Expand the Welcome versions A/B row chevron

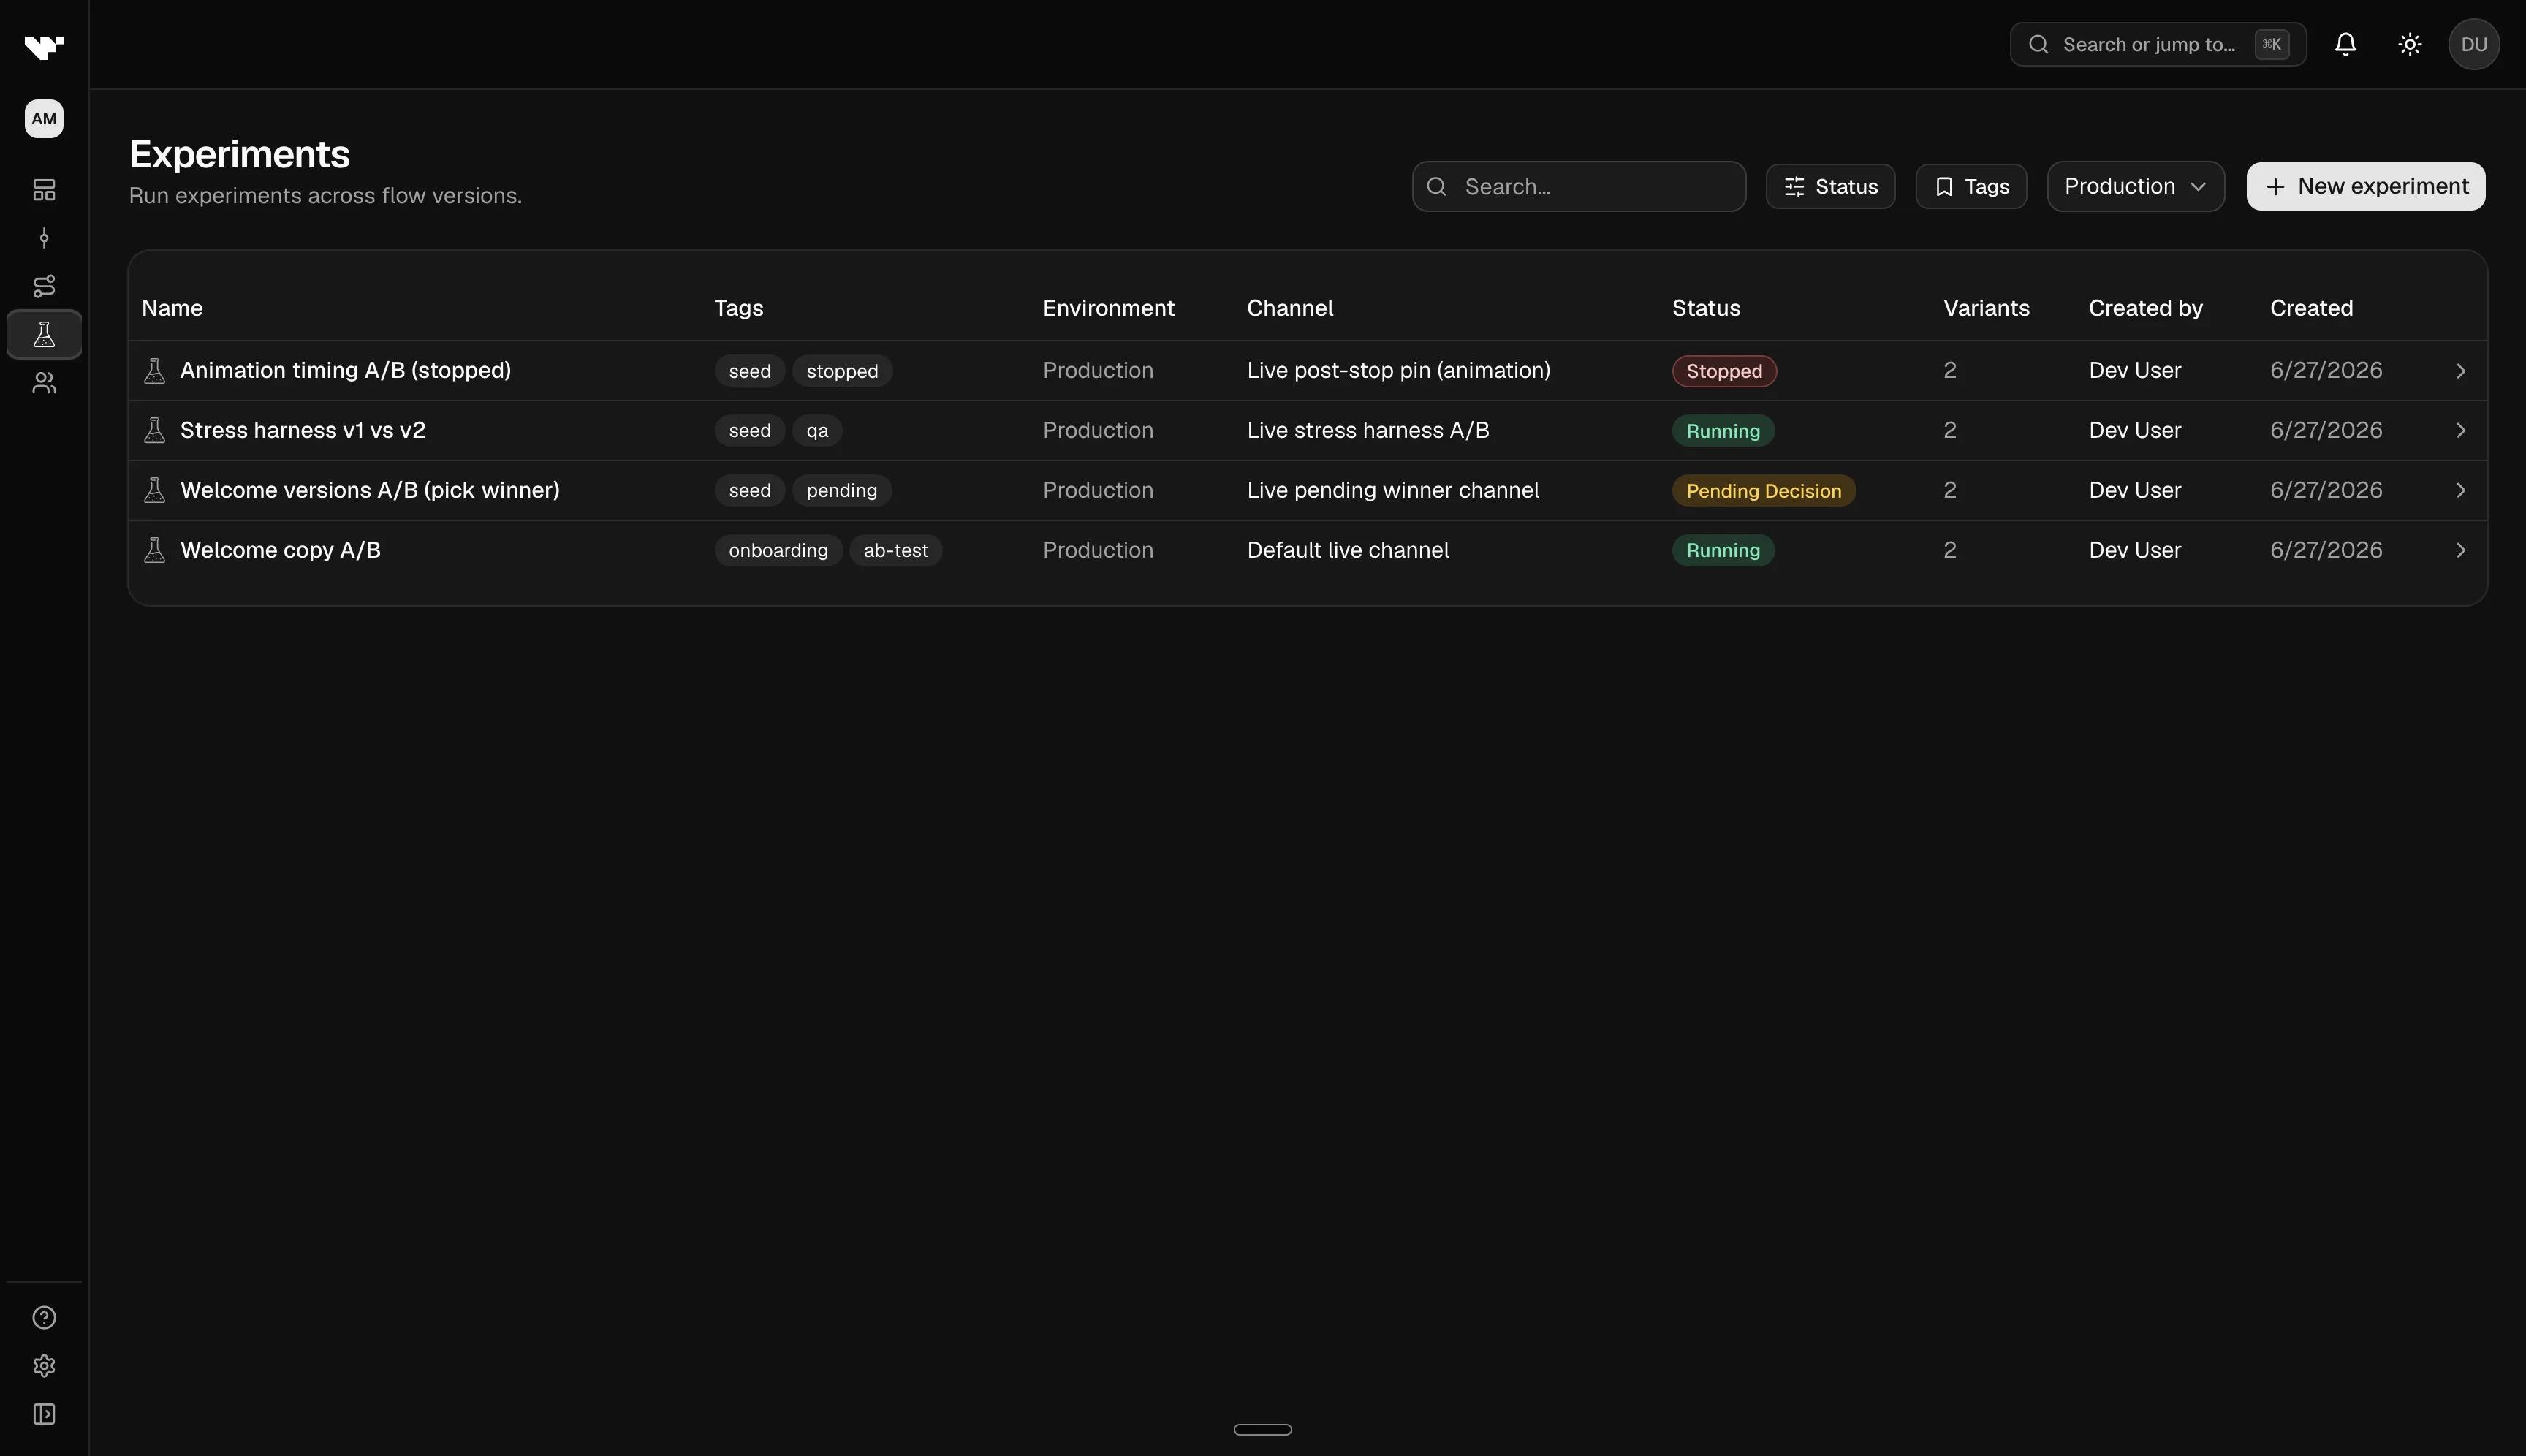click(2461, 490)
